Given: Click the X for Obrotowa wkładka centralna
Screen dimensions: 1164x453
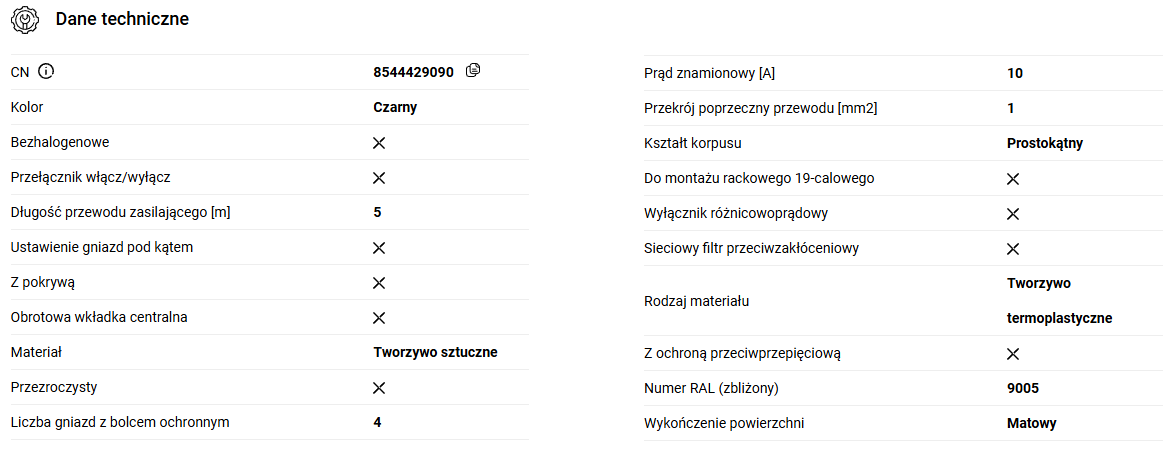Looking at the screenshot, I should 379,318.
